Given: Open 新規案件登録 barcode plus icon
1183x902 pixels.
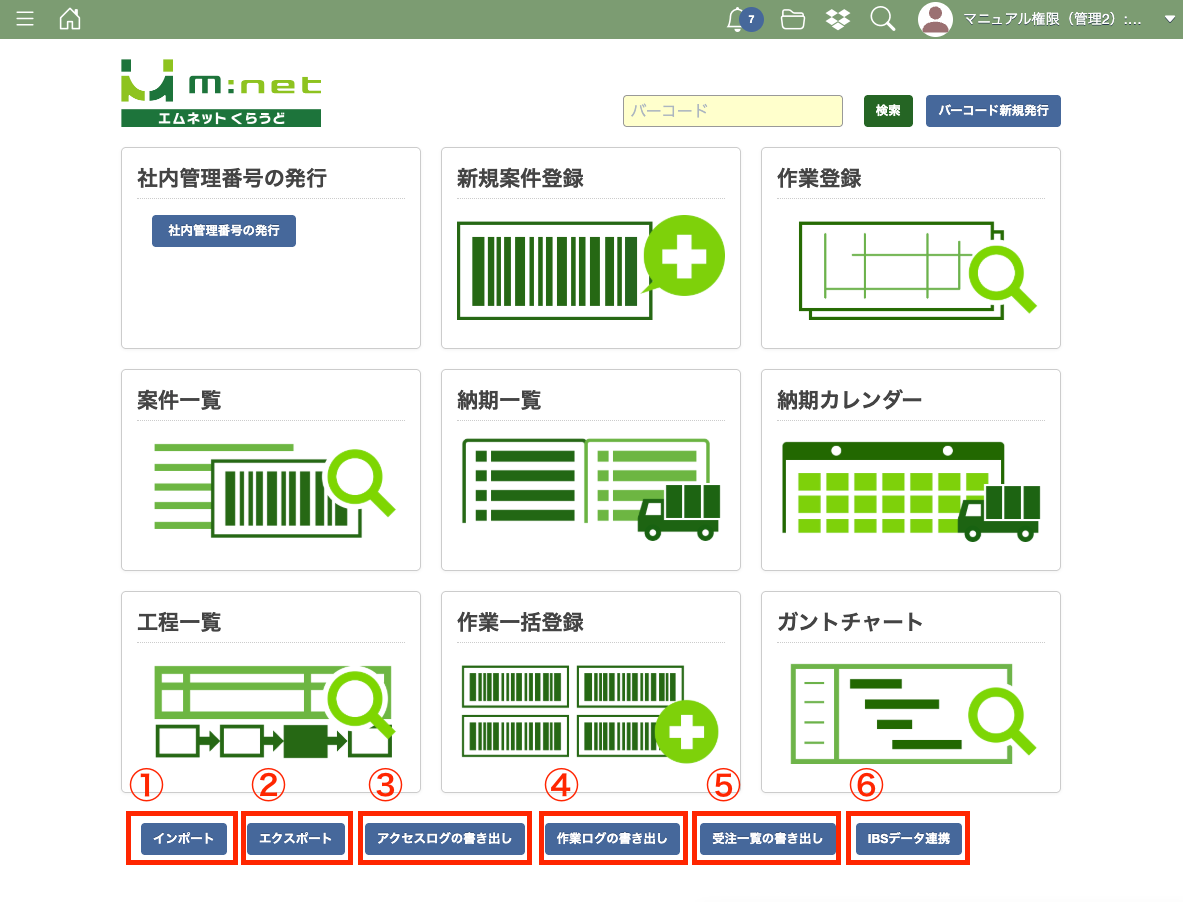Looking at the screenshot, I should (590, 268).
